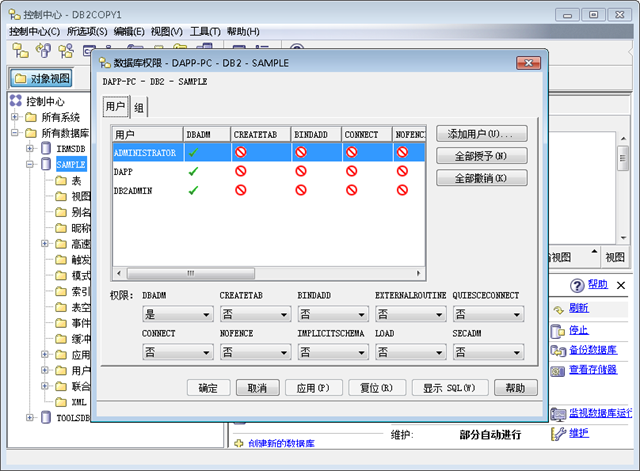Click the first Control Center toolbar icon

[20, 51]
